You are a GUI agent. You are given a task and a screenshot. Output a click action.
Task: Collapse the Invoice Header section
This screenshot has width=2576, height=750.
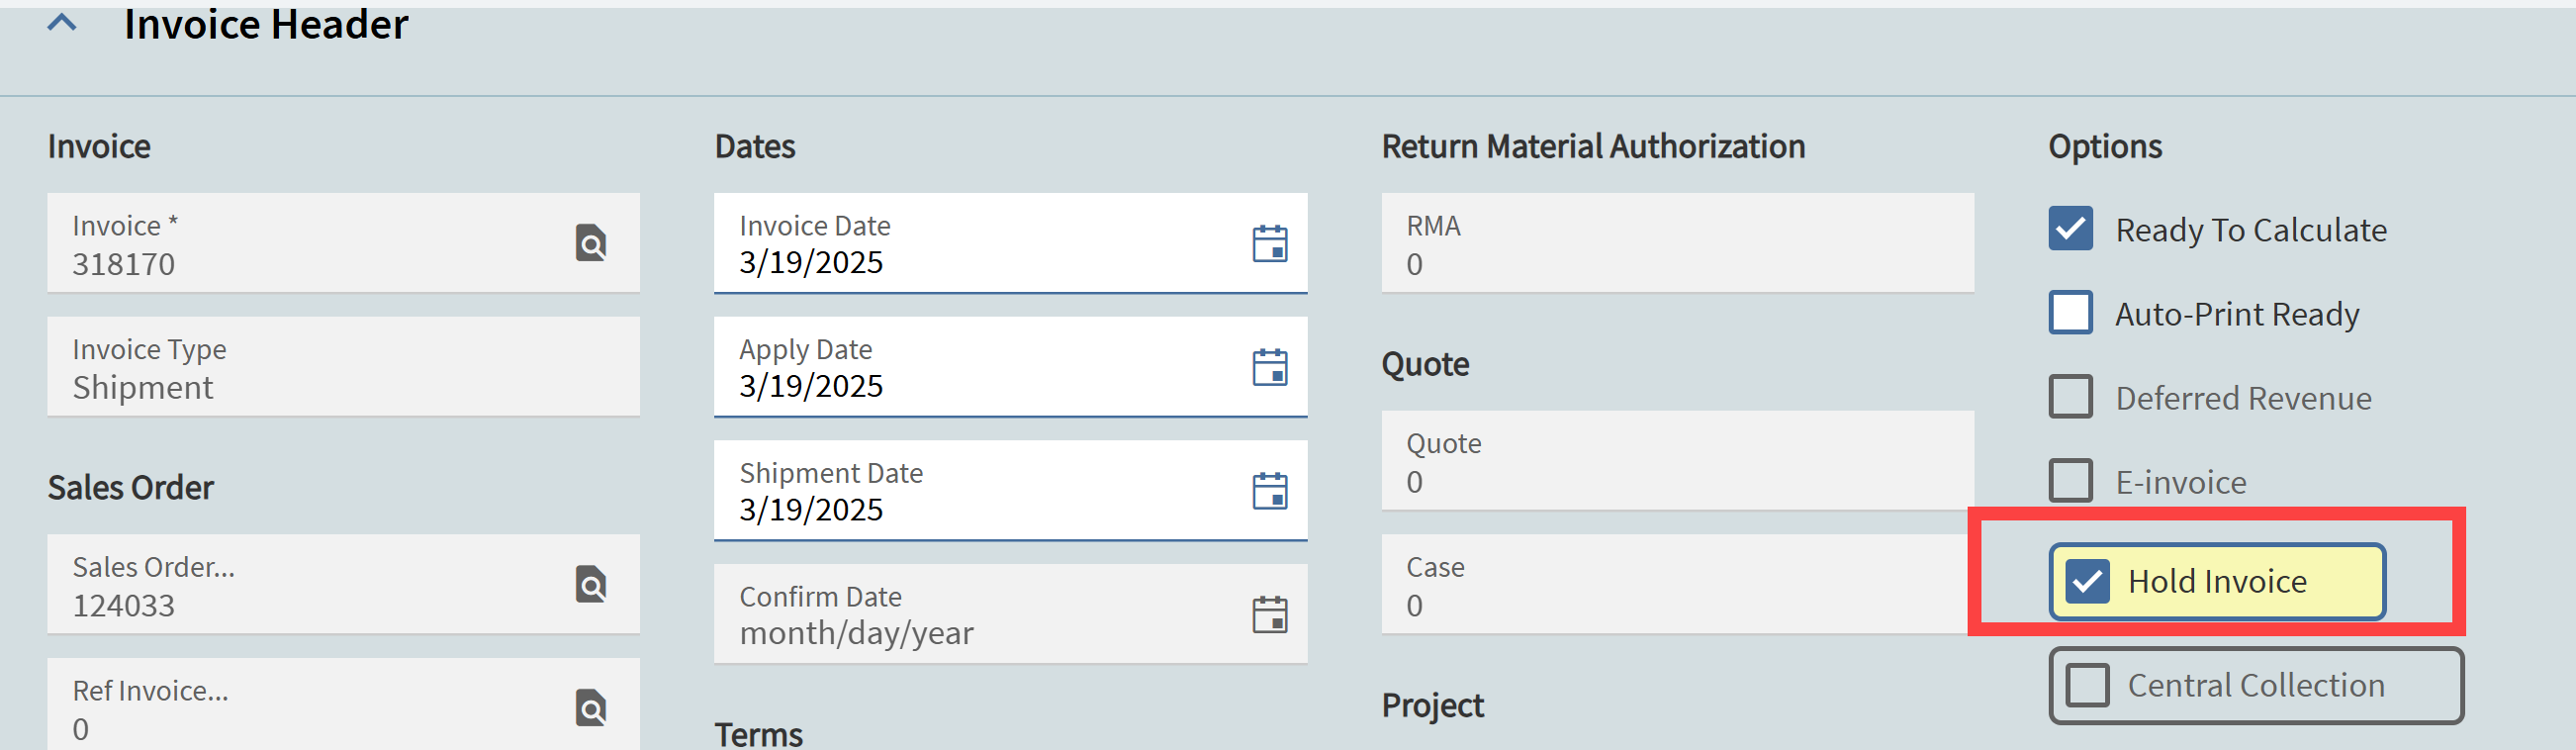(x=62, y=23)
